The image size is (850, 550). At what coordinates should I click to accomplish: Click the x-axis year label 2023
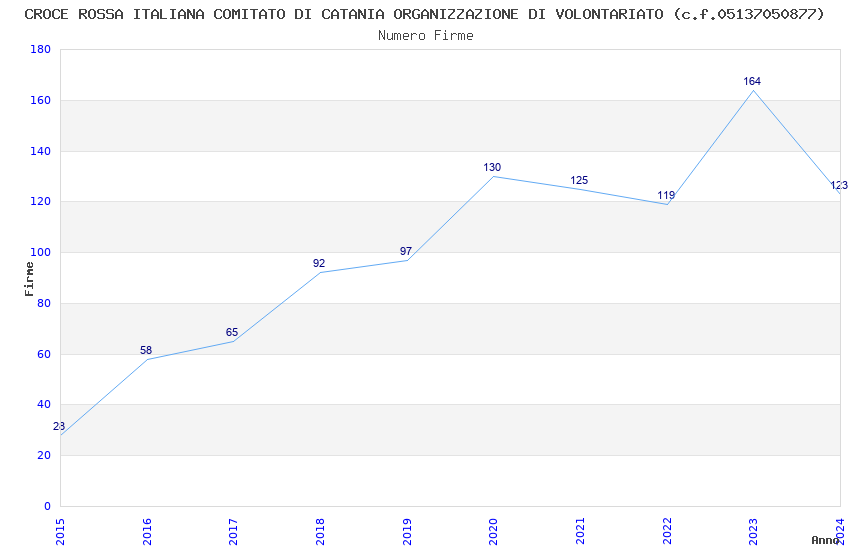click(x=754, y=532)
